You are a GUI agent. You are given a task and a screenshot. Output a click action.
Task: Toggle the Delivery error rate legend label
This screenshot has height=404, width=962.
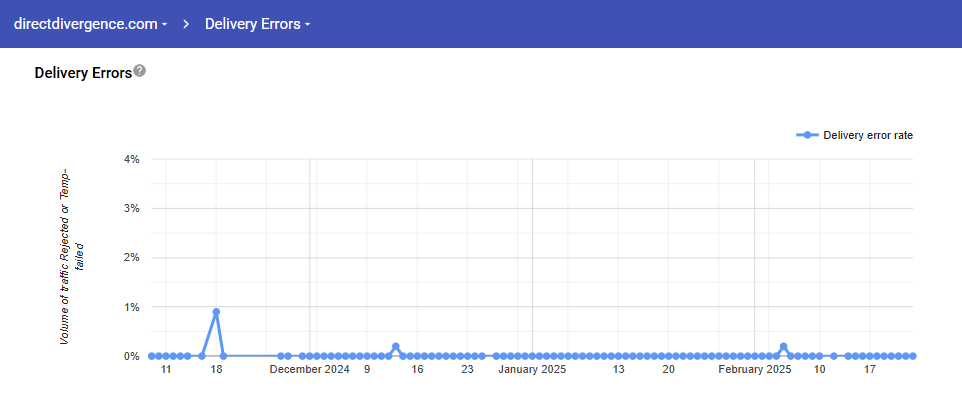pos(867,135)
